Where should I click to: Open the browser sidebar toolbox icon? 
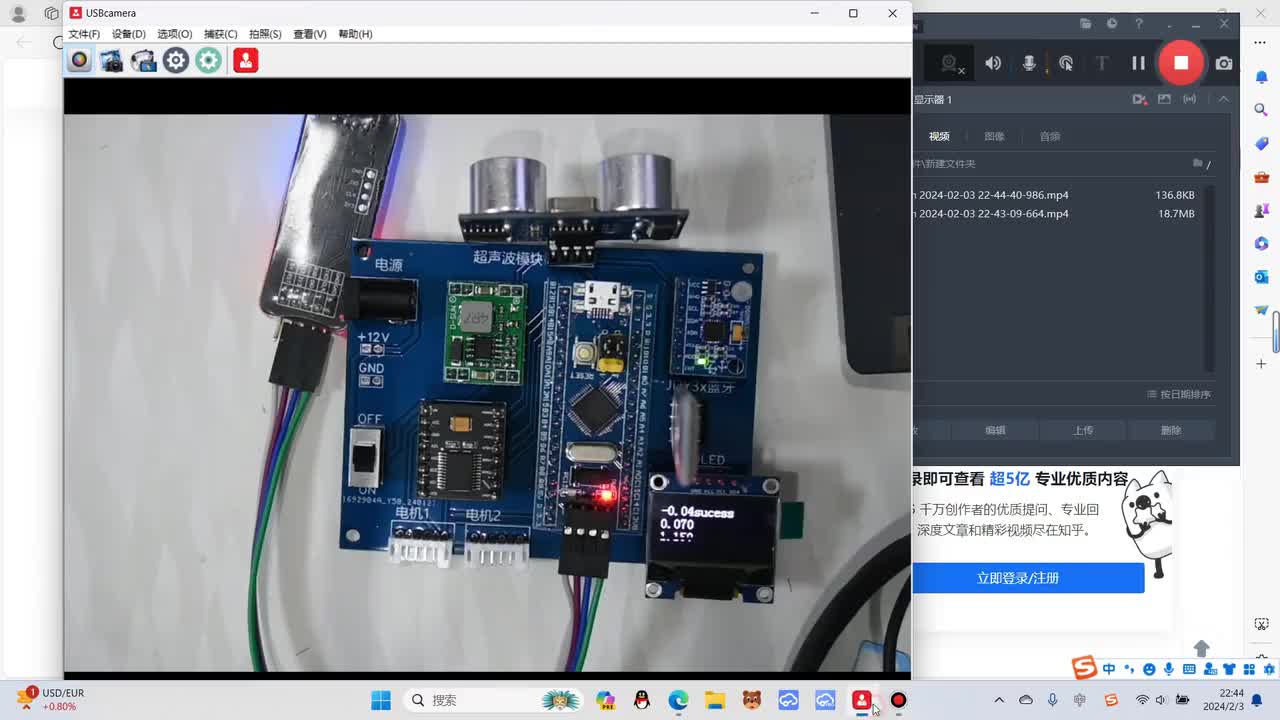click(x=1262, y=177)
